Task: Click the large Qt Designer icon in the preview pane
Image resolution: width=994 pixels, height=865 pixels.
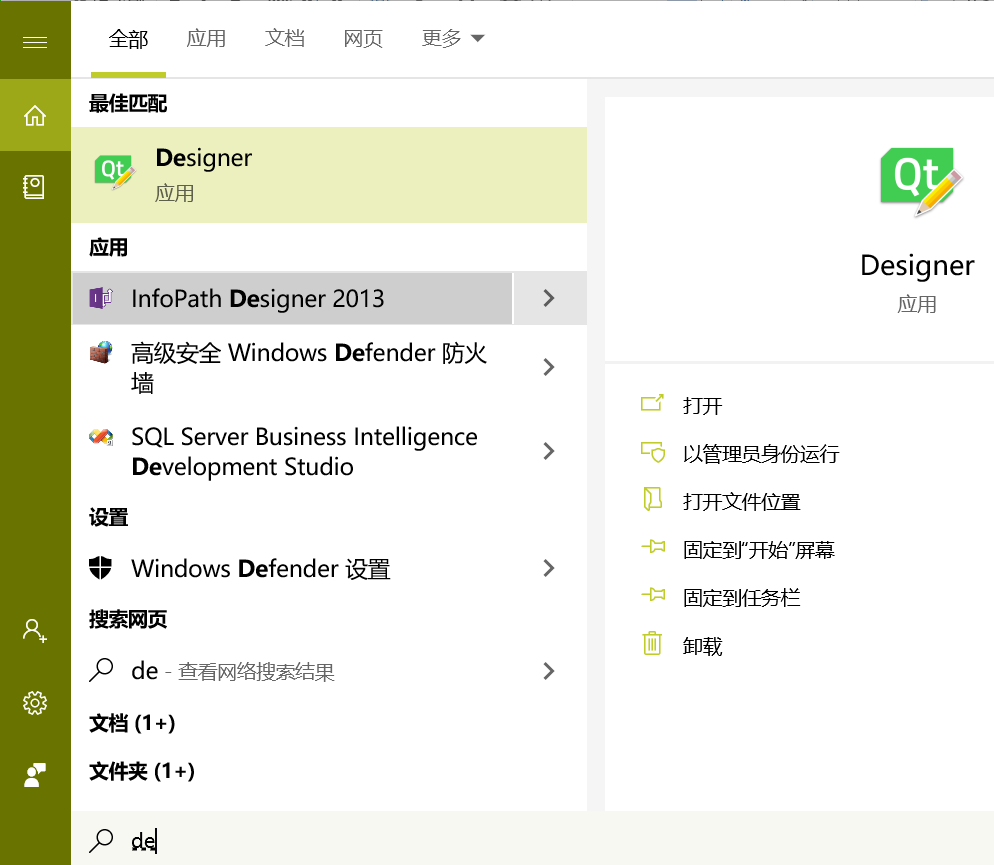Action: click(921, 182)
